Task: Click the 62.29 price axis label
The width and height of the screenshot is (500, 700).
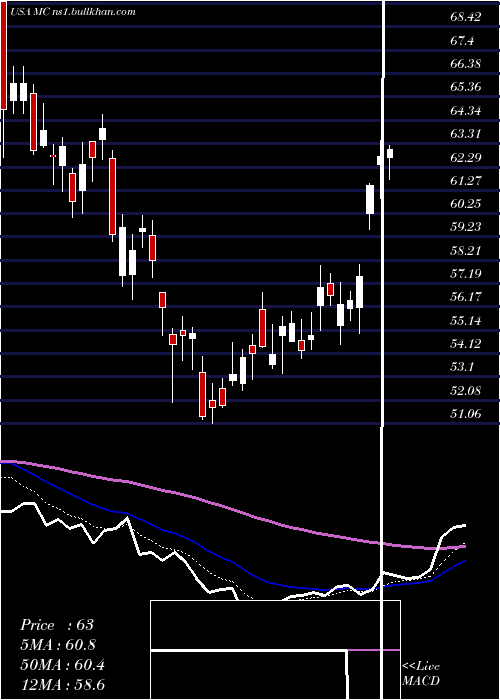Action: 466,158
